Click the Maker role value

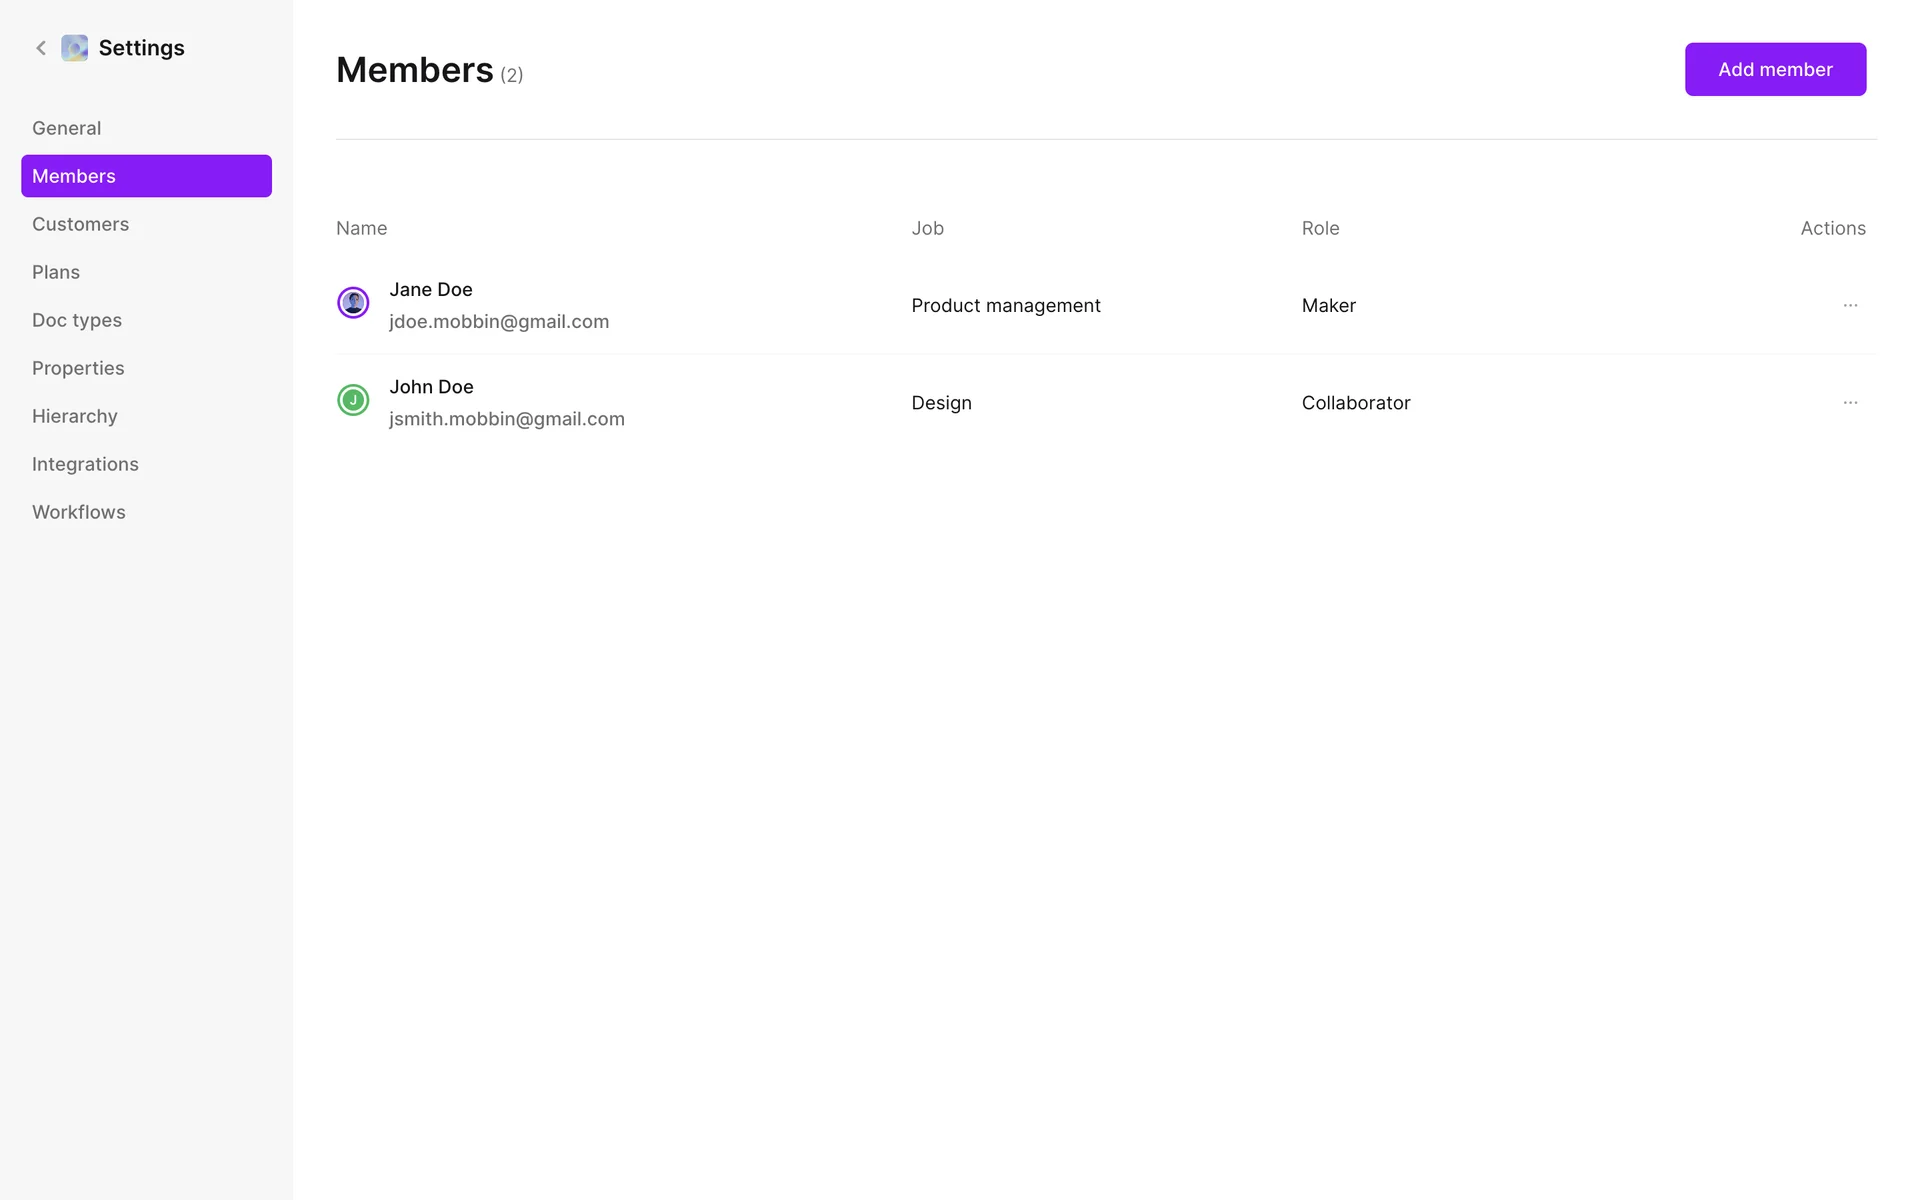click(1328, 306)
